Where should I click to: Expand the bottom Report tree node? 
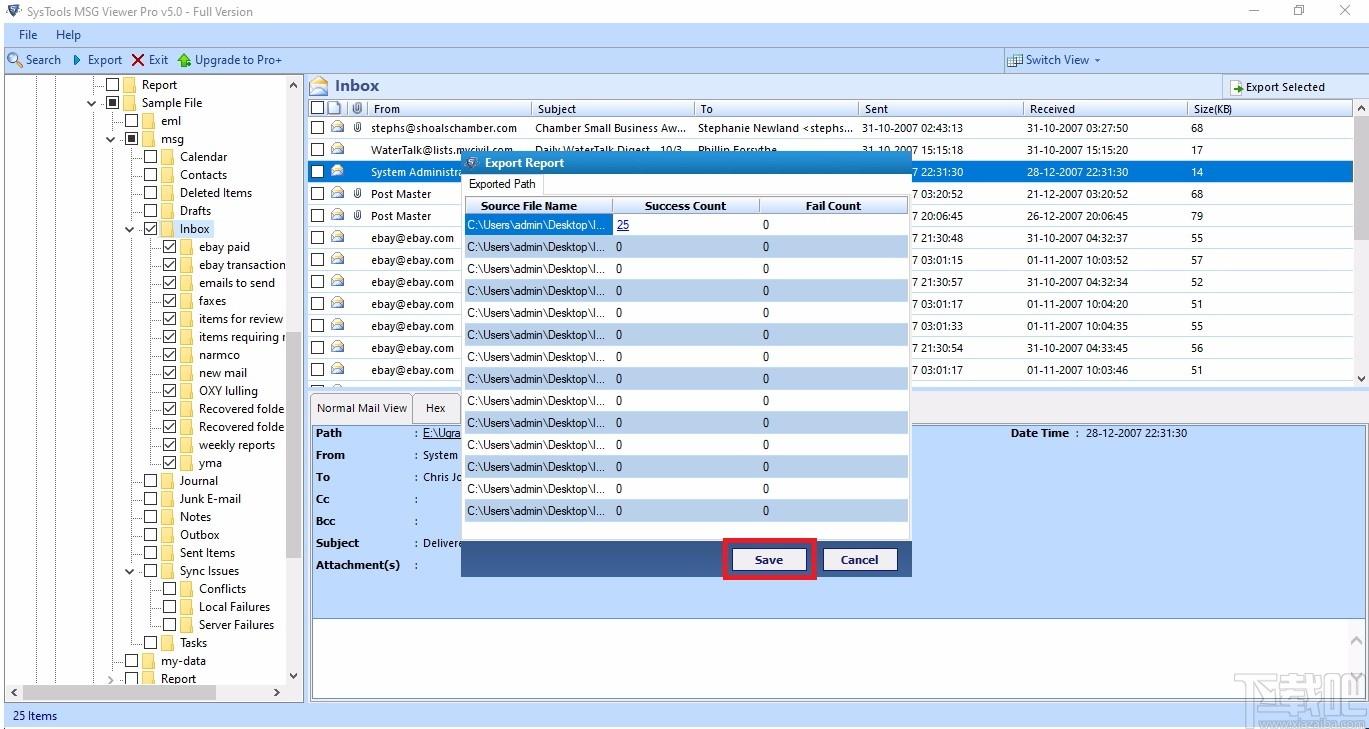click(111, 679)
